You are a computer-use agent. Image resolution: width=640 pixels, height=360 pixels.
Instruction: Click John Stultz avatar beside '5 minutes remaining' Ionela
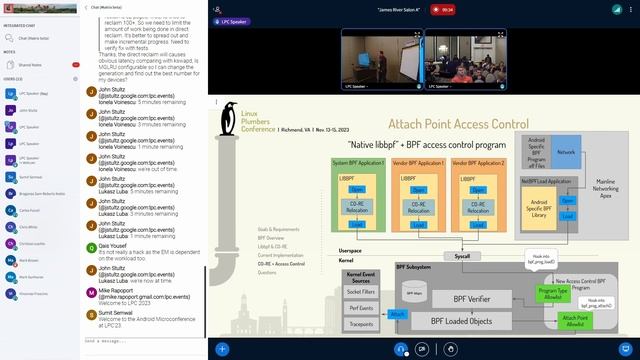point(91,91)
